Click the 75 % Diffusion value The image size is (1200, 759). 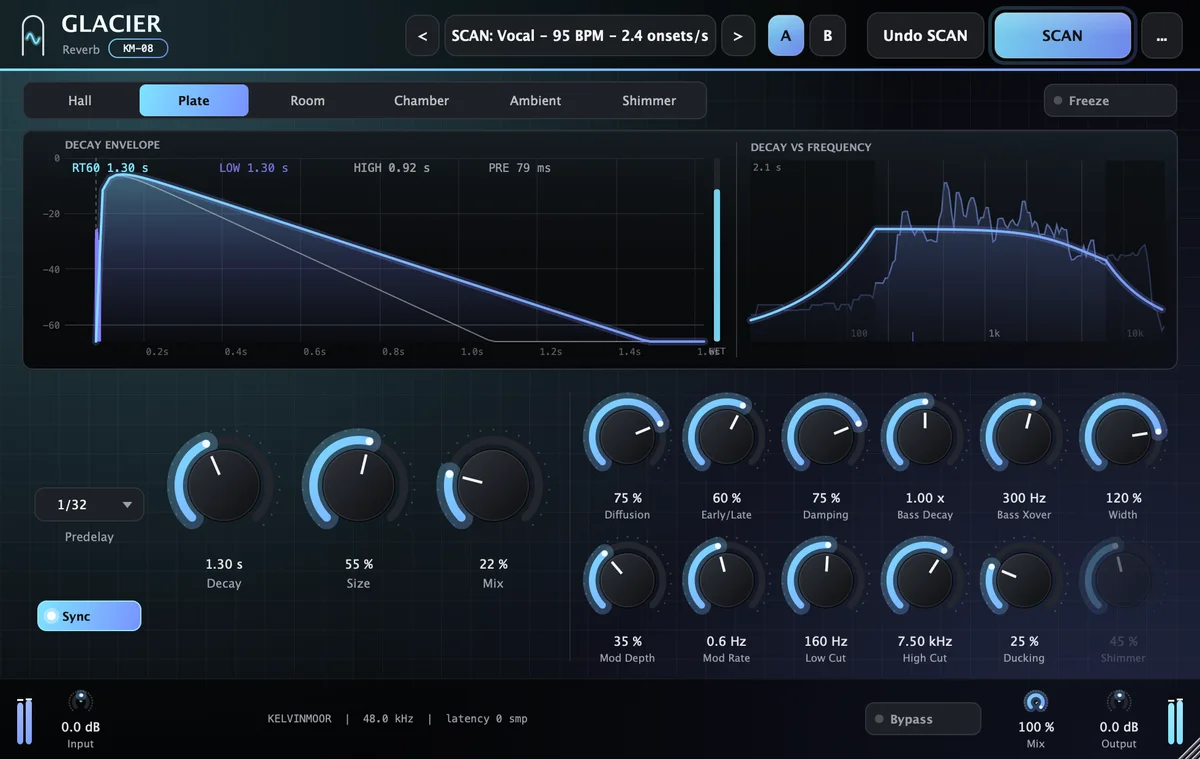click(x=628, y=498)
